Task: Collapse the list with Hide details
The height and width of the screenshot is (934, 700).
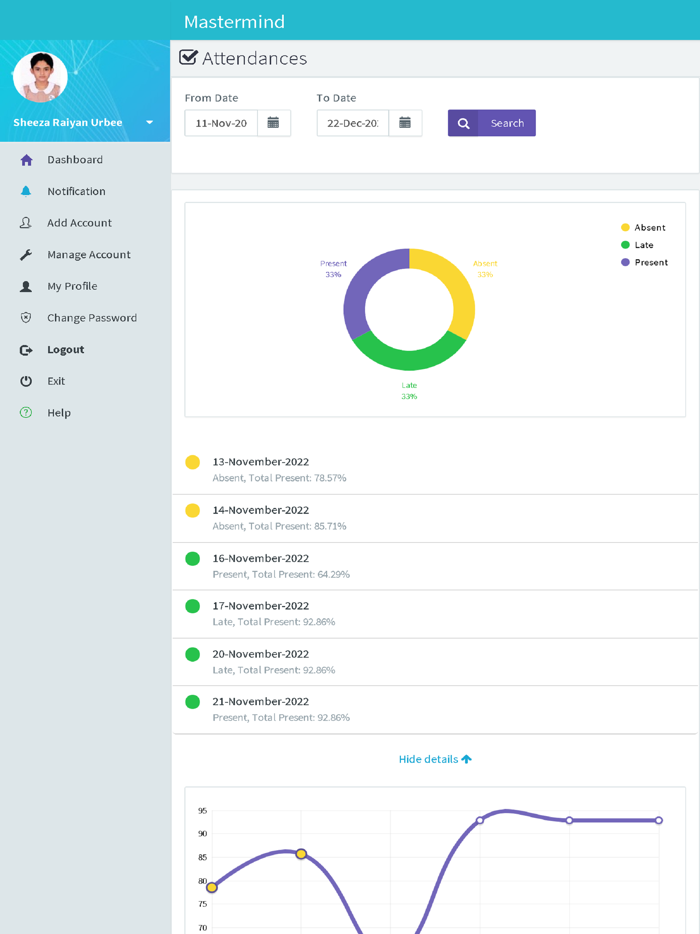Action: (x=435, y=759)
